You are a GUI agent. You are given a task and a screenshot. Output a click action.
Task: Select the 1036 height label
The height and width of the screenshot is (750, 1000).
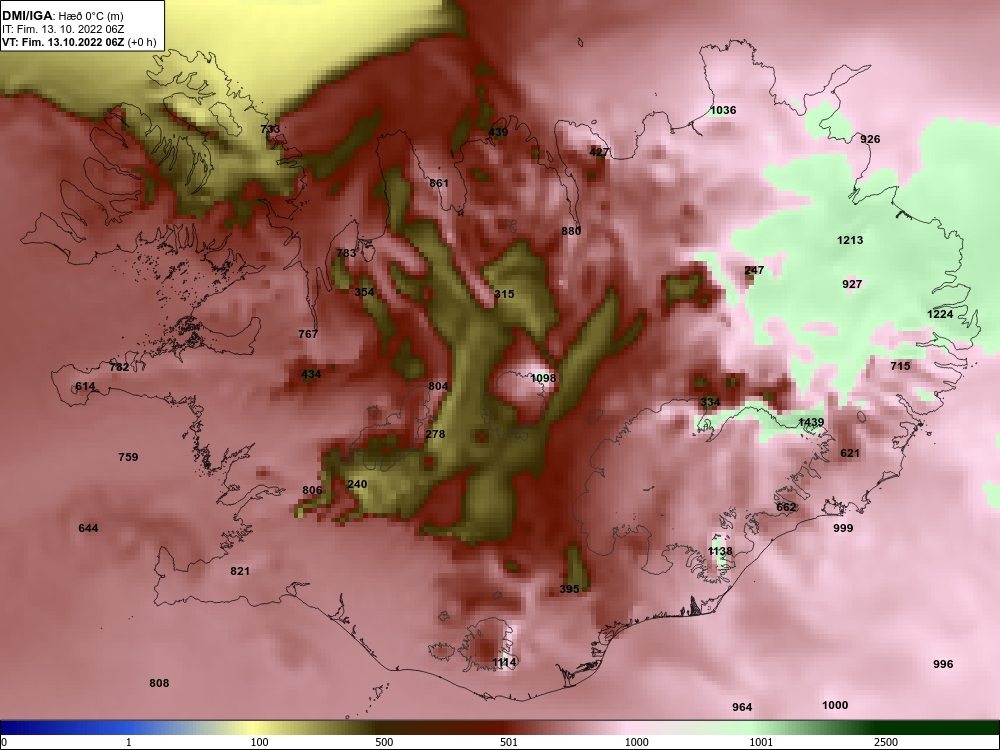click(723, 110)
